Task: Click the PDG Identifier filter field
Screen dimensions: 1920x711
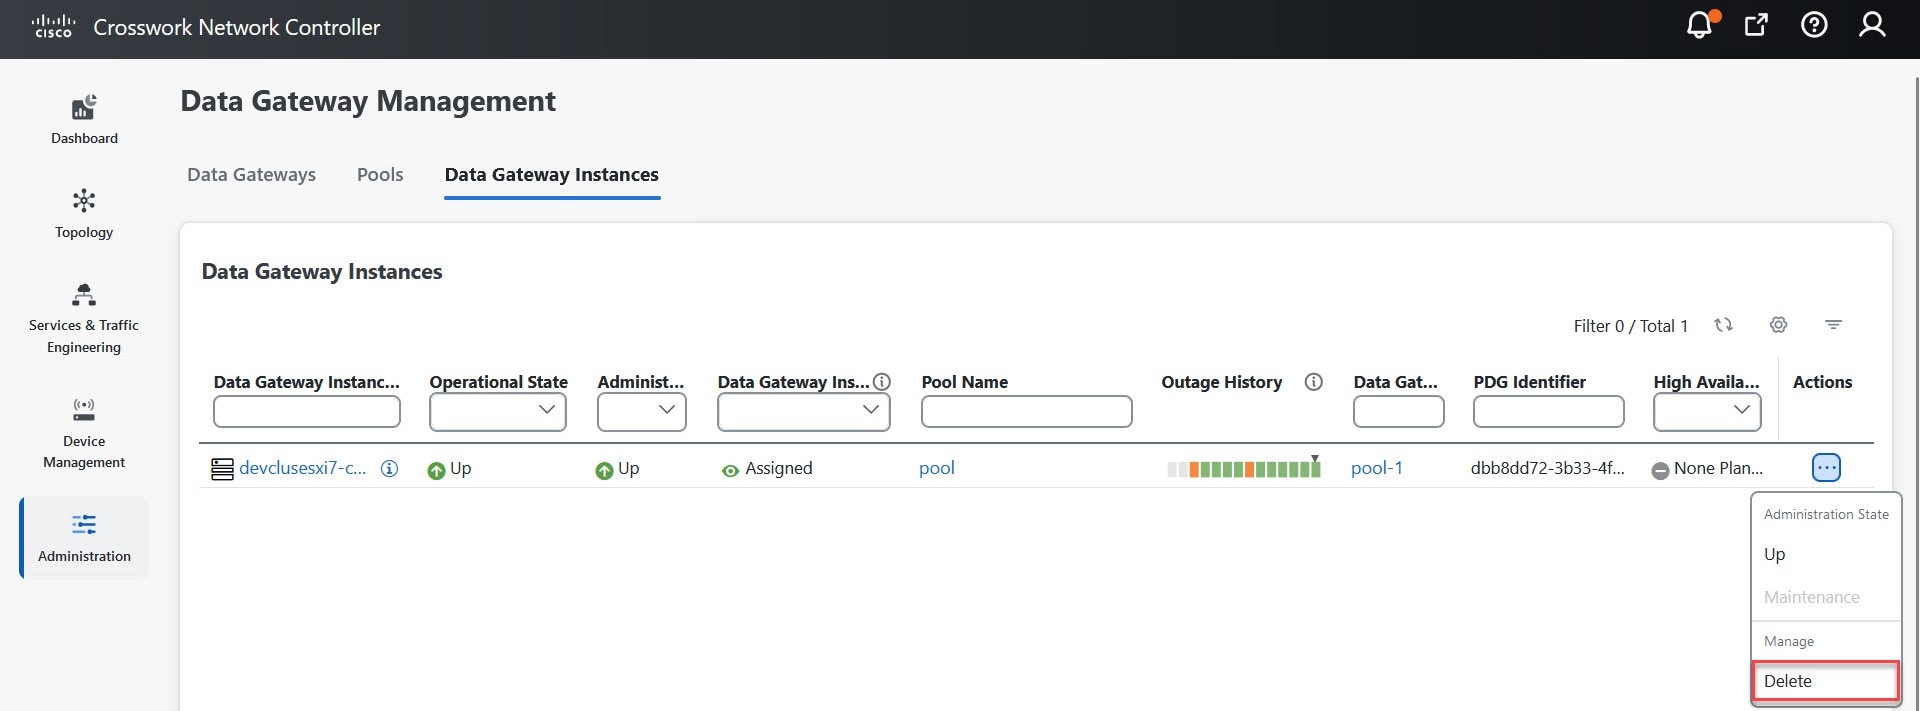Action: point(1549,411)
